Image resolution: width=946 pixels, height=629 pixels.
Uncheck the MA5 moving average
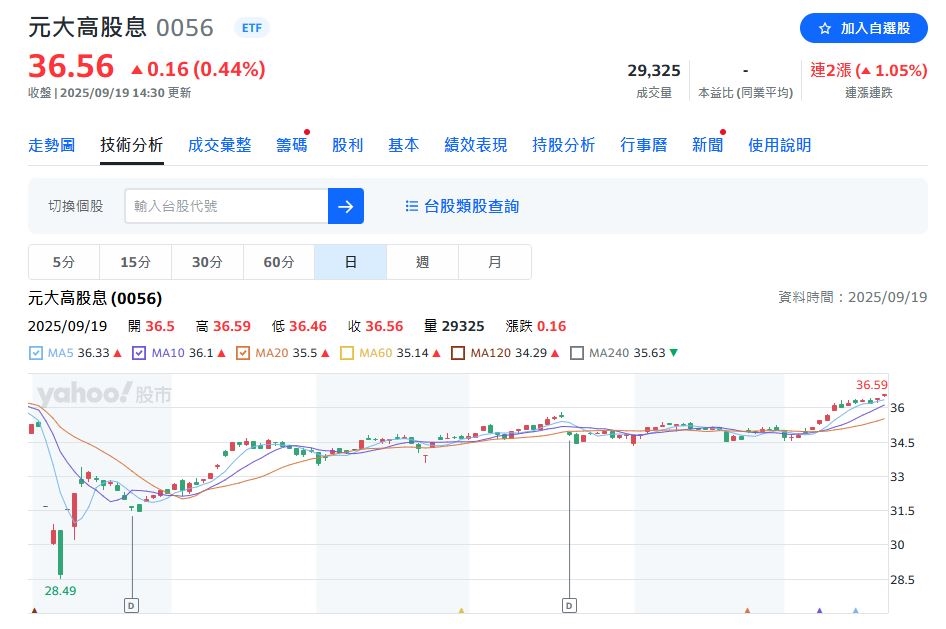tap(35, 353)
